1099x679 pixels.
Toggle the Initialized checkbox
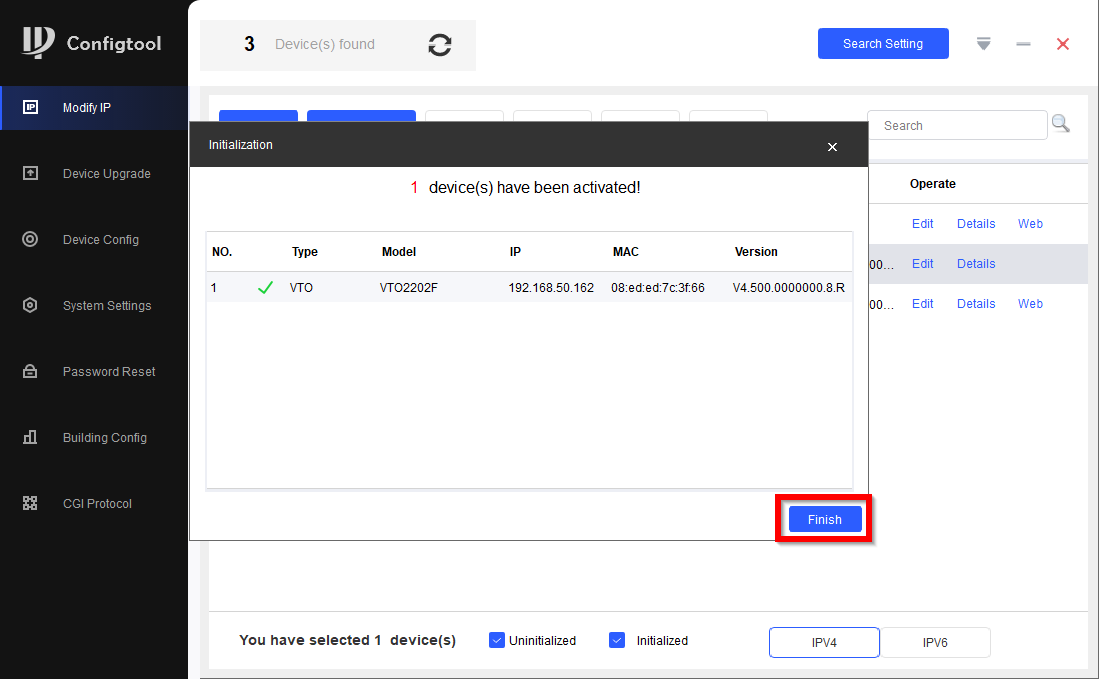(x=617, y=640)
